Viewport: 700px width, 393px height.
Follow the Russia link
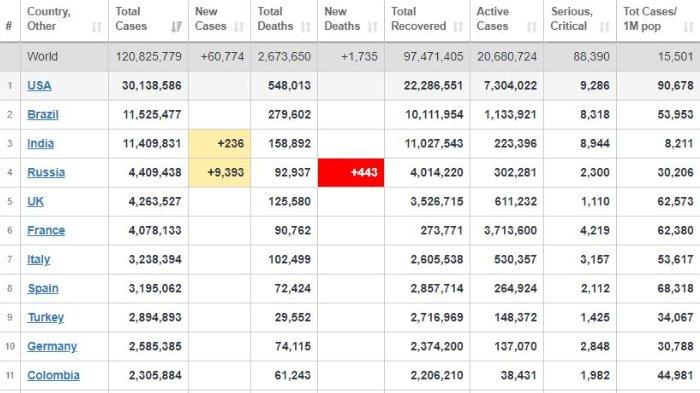(46, 173)
